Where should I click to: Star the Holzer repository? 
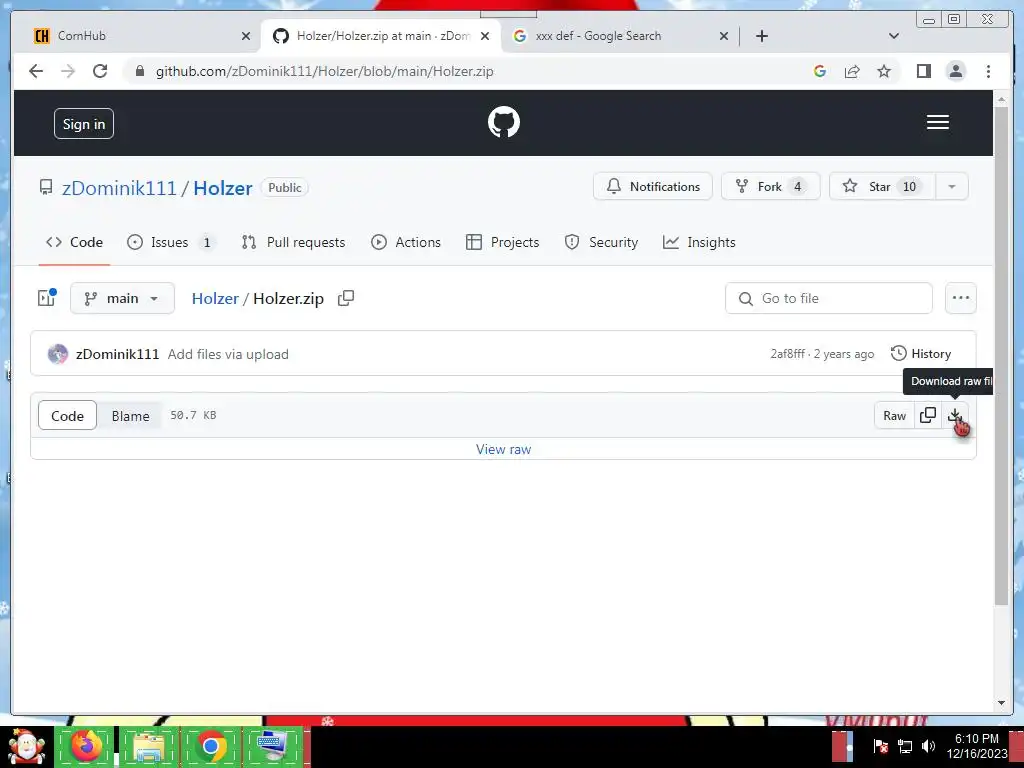pos(882,186)
